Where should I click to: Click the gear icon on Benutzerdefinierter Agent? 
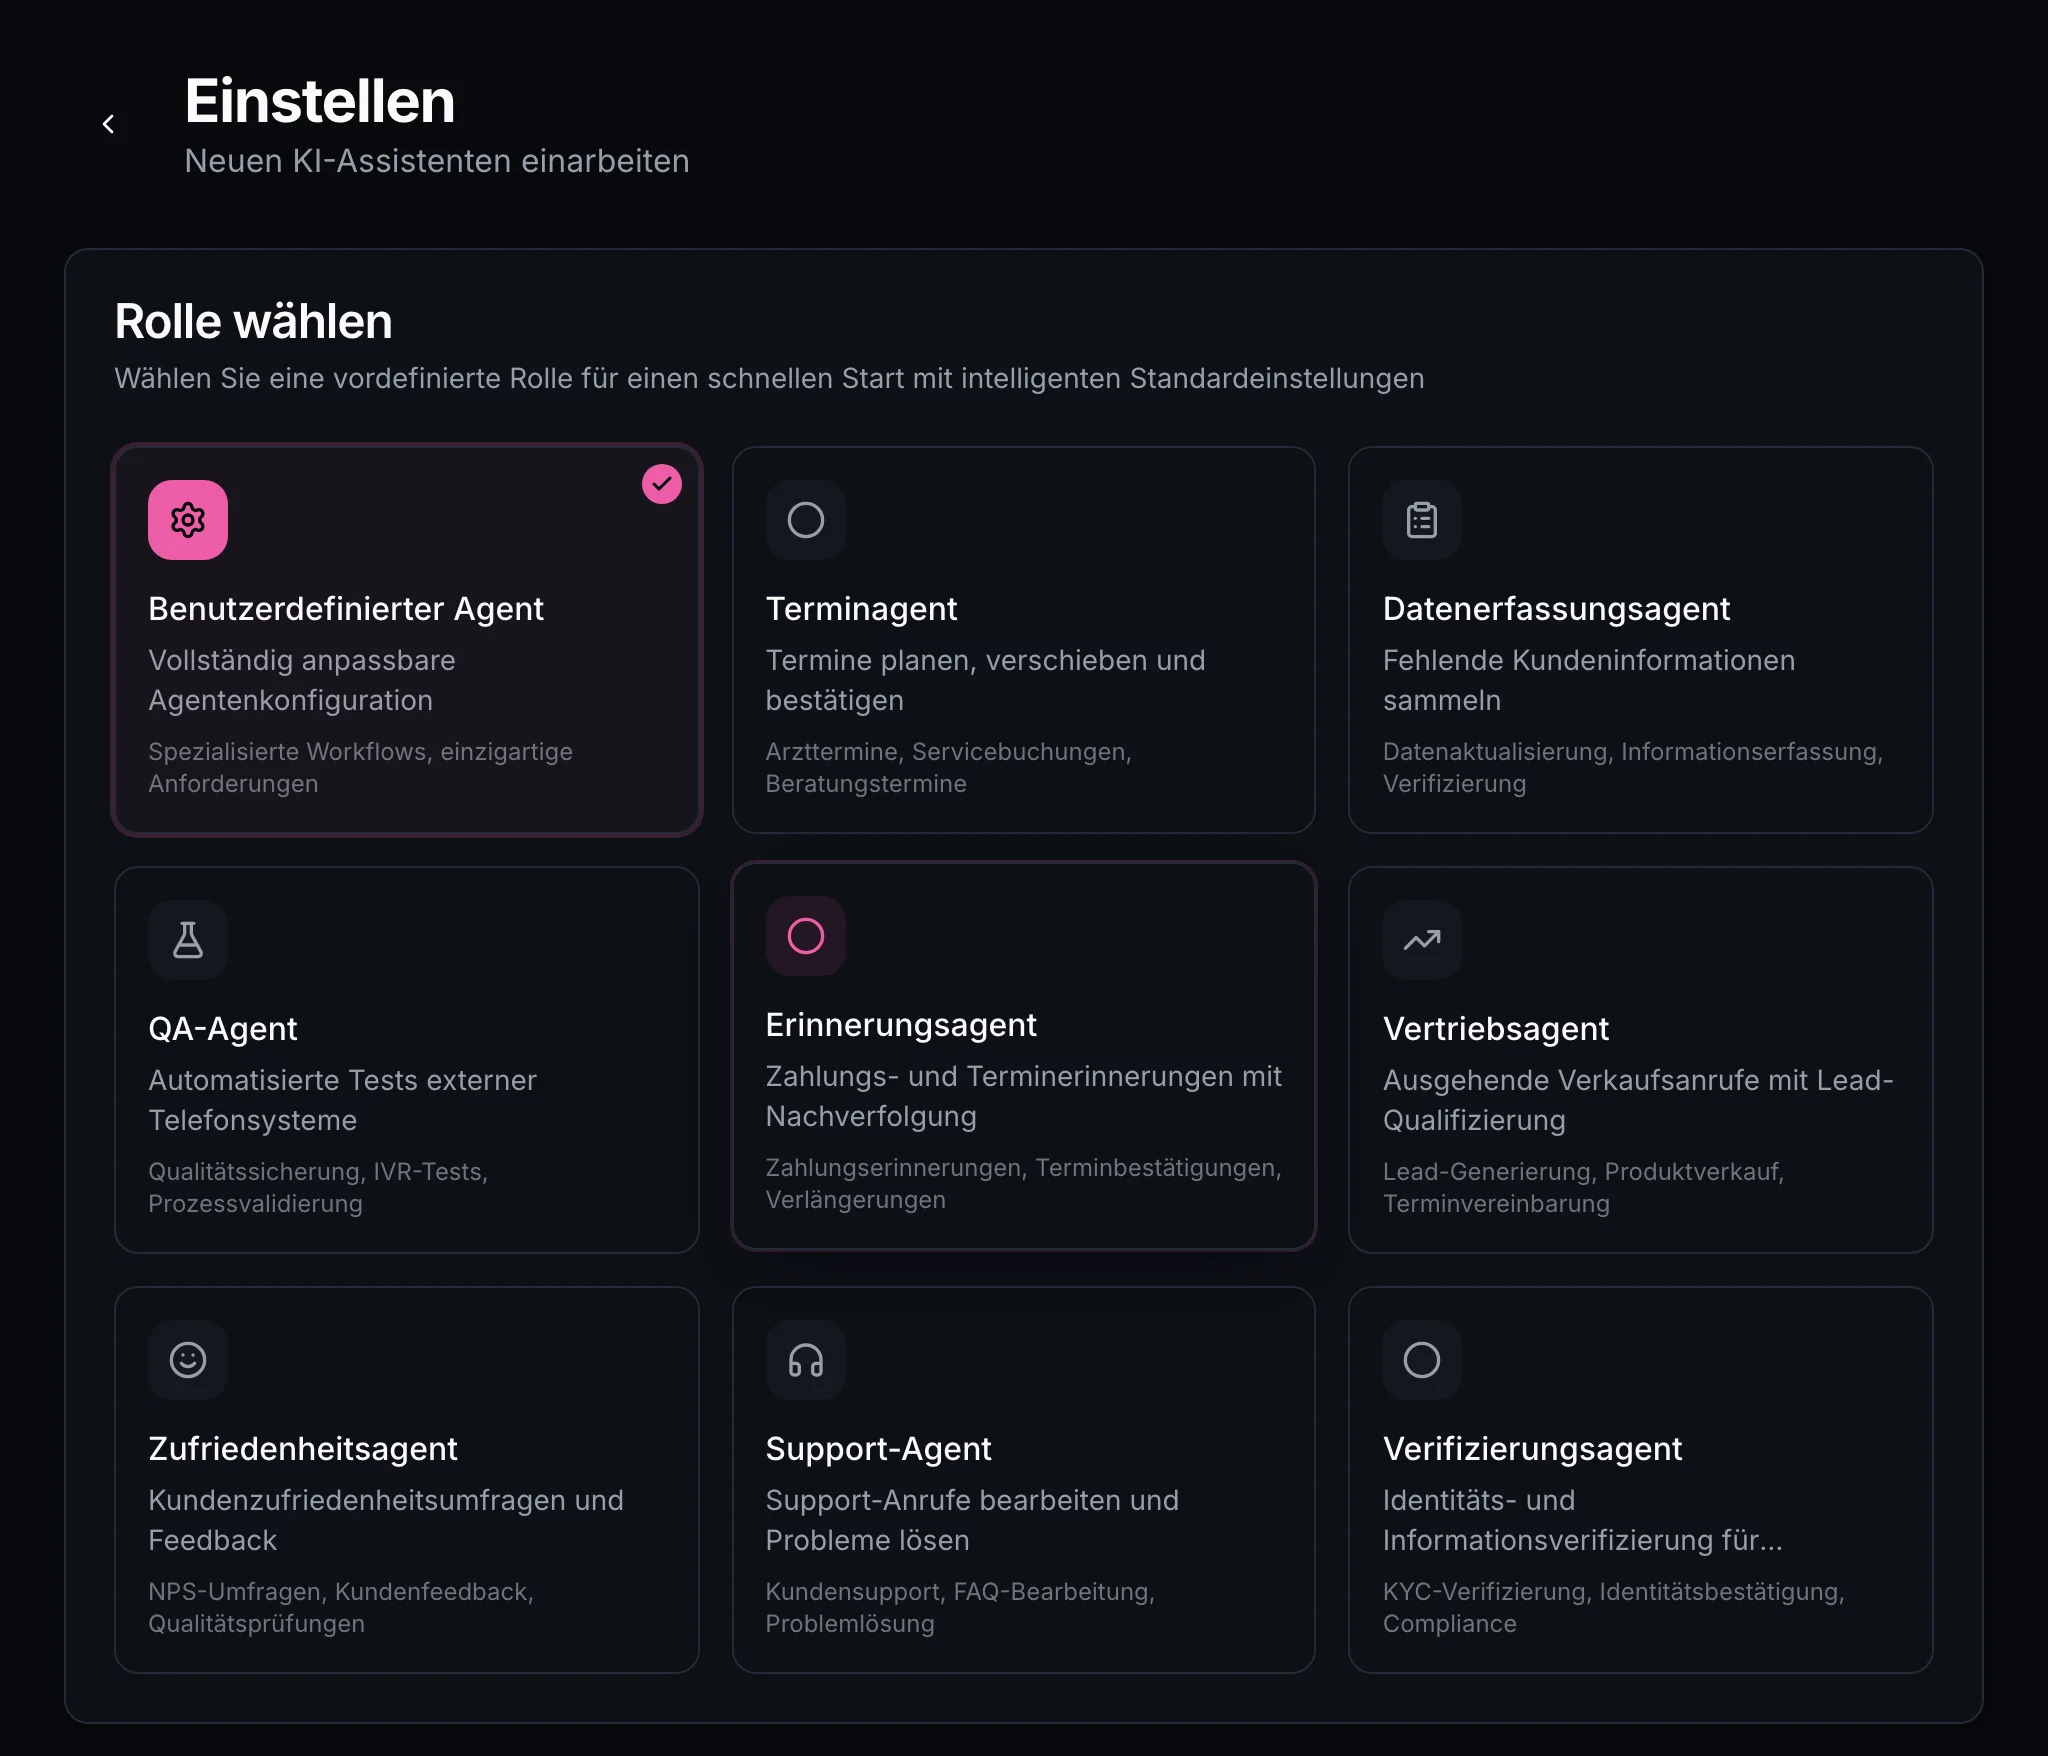(188, 519)
